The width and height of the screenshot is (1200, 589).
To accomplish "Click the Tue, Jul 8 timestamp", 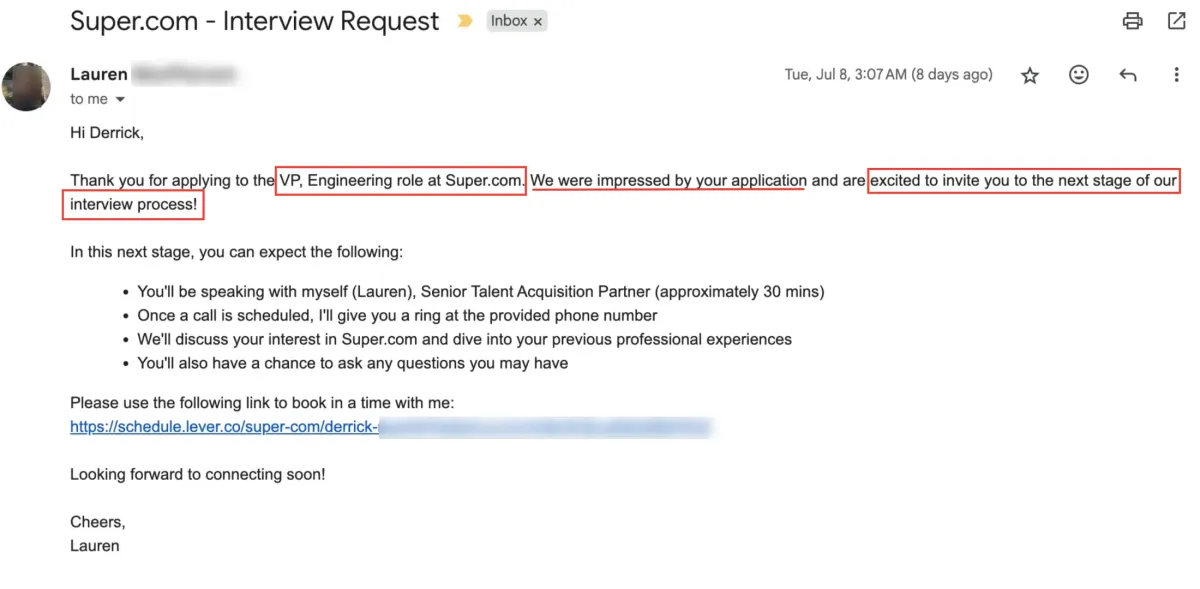I will pyautogui.click(x=888, y=75).
